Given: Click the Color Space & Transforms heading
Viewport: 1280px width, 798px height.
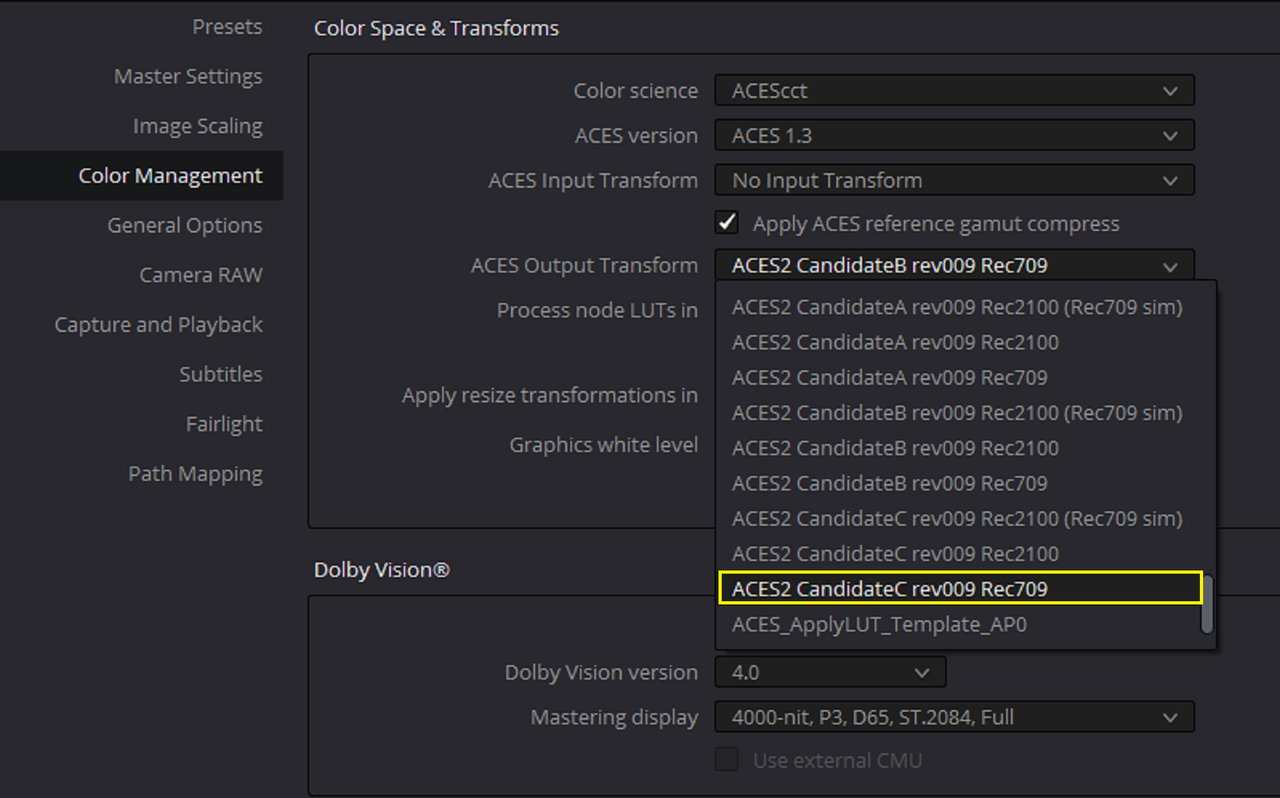Looking at the screenshot, I should pyautogui.click(x=436, y=29).
